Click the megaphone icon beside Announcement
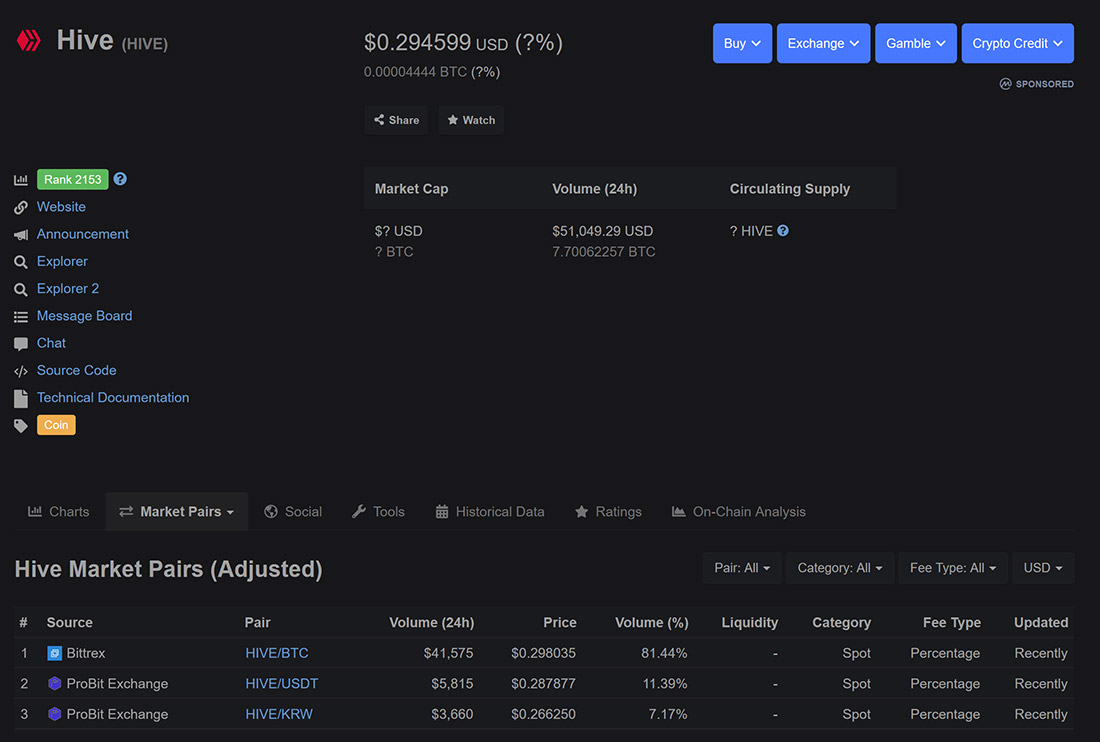This screenshot has width=1100, height=742. [x=21, y=235]
